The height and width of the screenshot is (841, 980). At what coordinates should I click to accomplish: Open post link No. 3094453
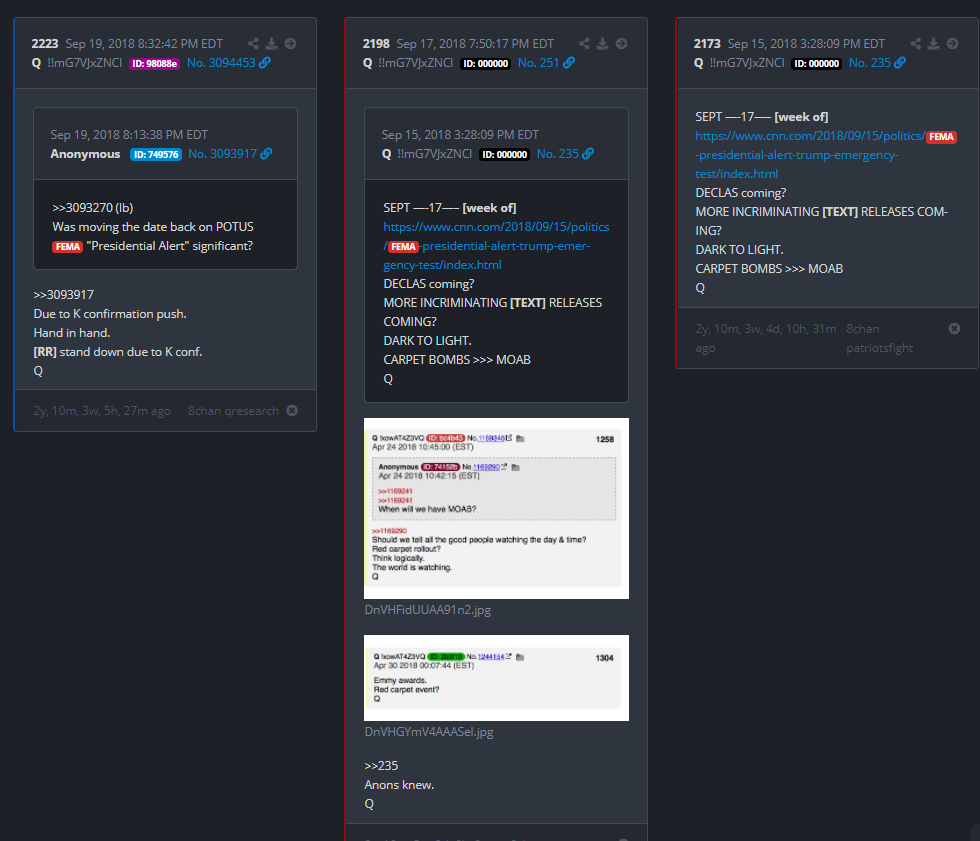click(221, 62)
